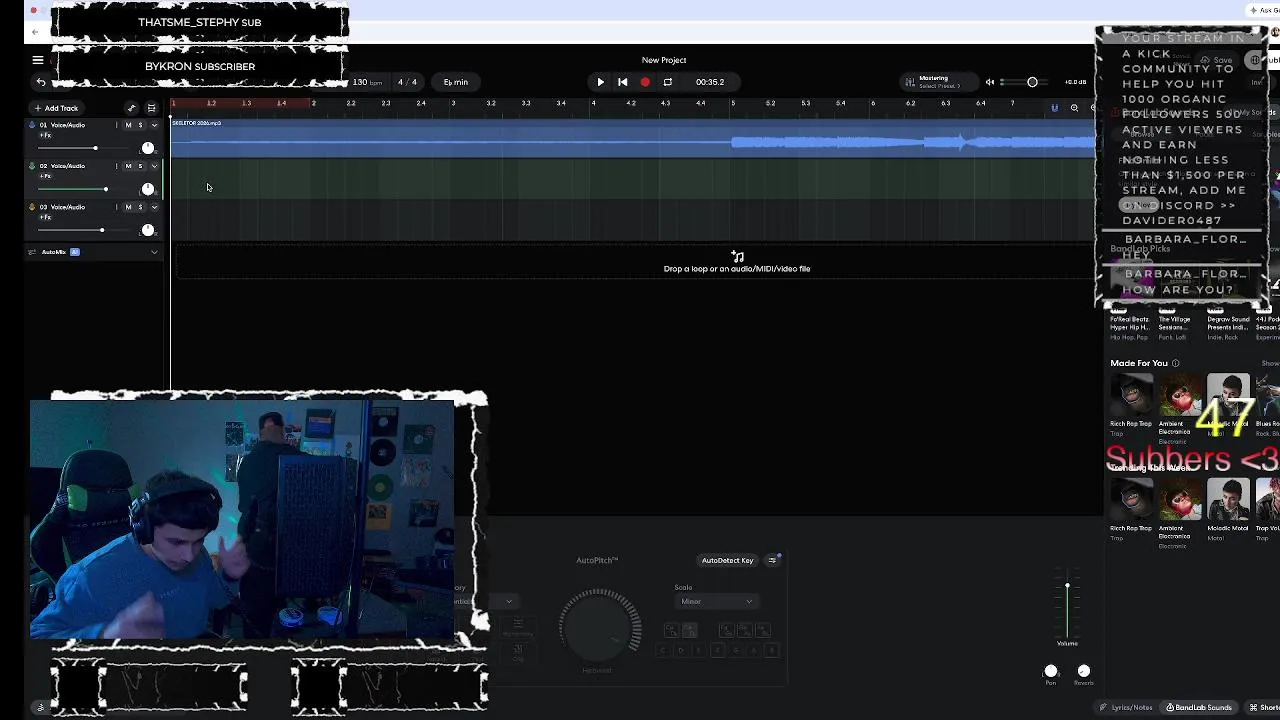Viewport: 1280px width, 720px height.
Task: Click AutoDetect Key button
Action: 727,560
